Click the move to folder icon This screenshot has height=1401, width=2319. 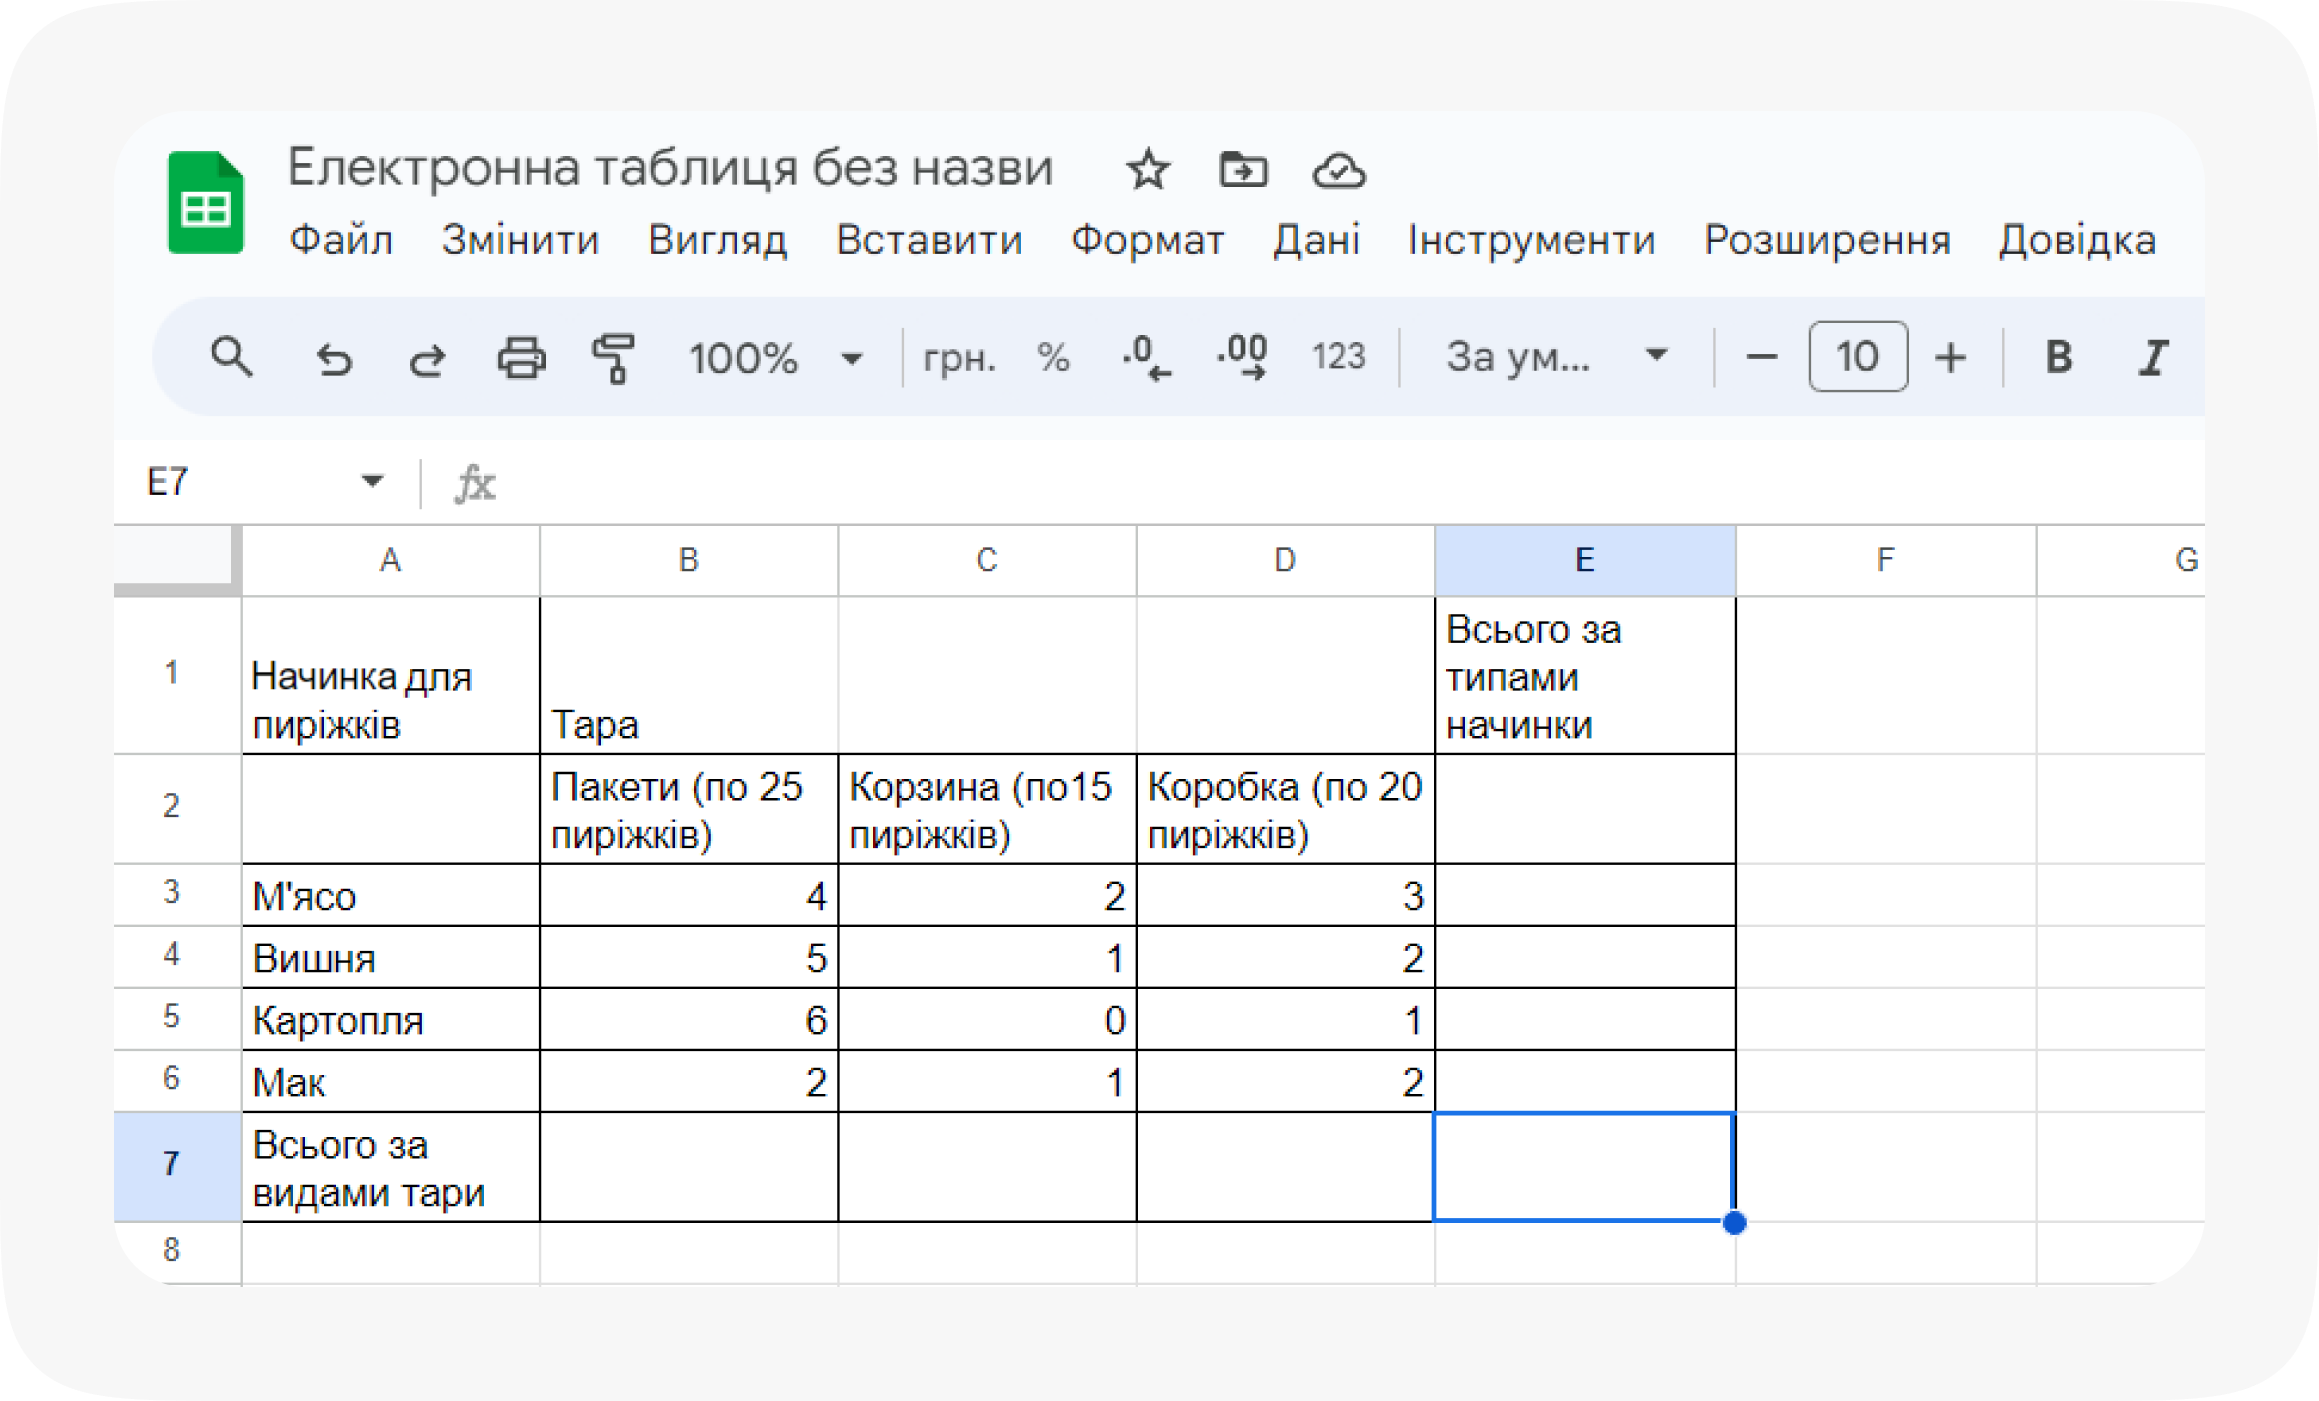pos(1243,170)
